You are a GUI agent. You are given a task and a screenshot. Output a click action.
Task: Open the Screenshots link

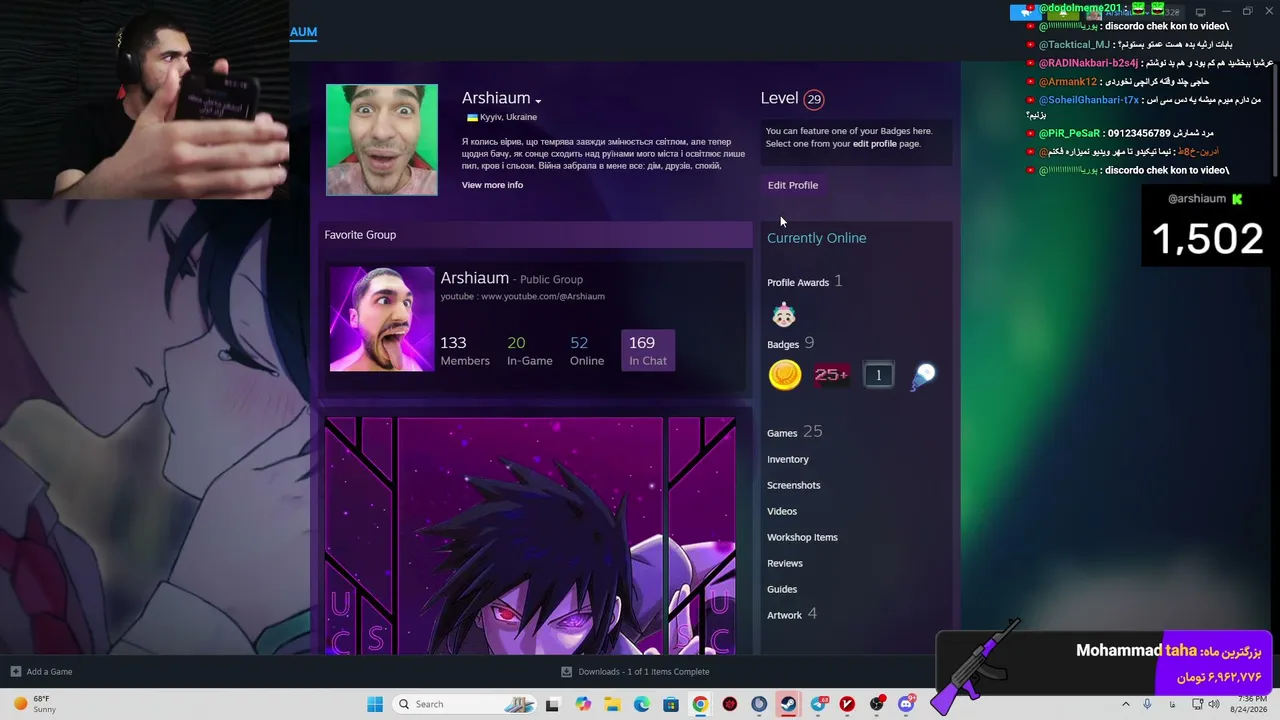[794, 485]
